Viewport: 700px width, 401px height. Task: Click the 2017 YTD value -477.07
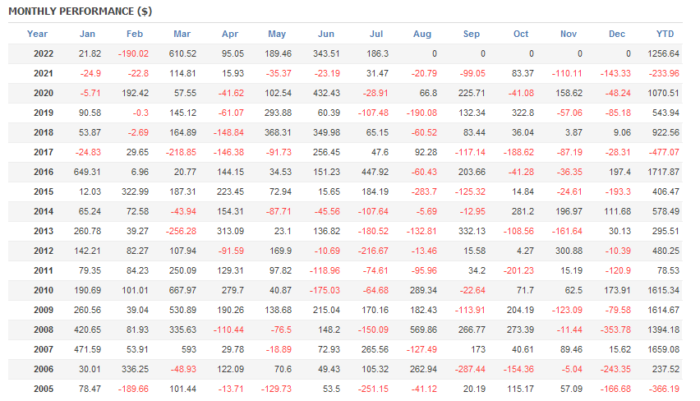point(664,152)
